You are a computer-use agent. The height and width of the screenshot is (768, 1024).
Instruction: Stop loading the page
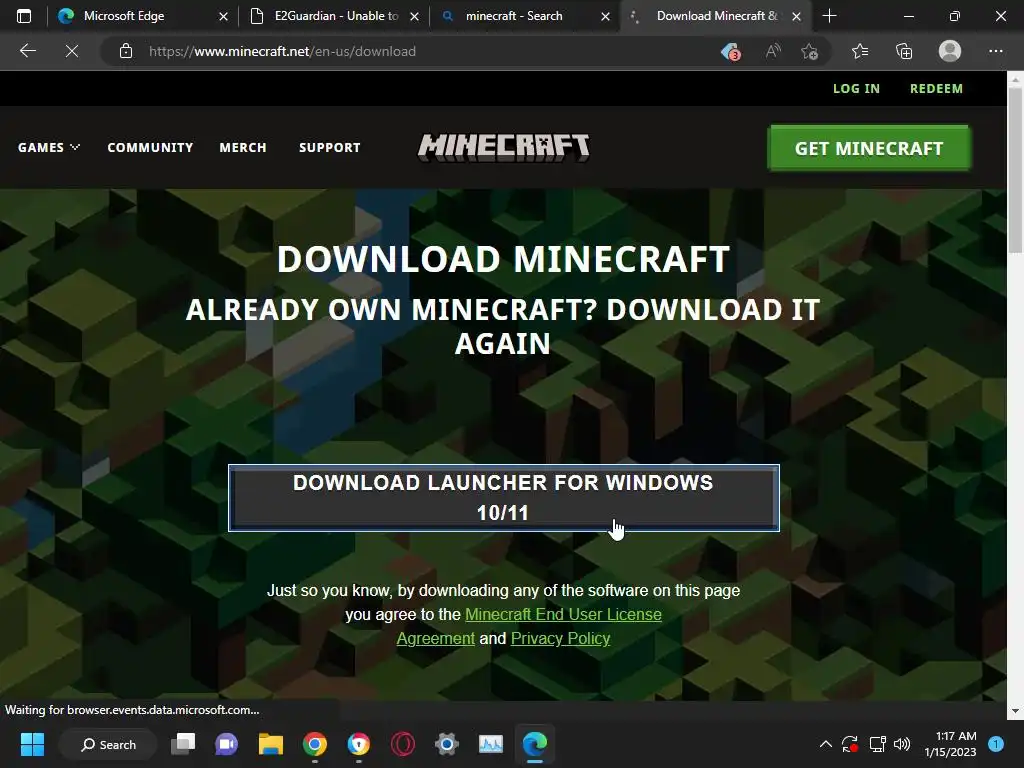click(72, 51)
